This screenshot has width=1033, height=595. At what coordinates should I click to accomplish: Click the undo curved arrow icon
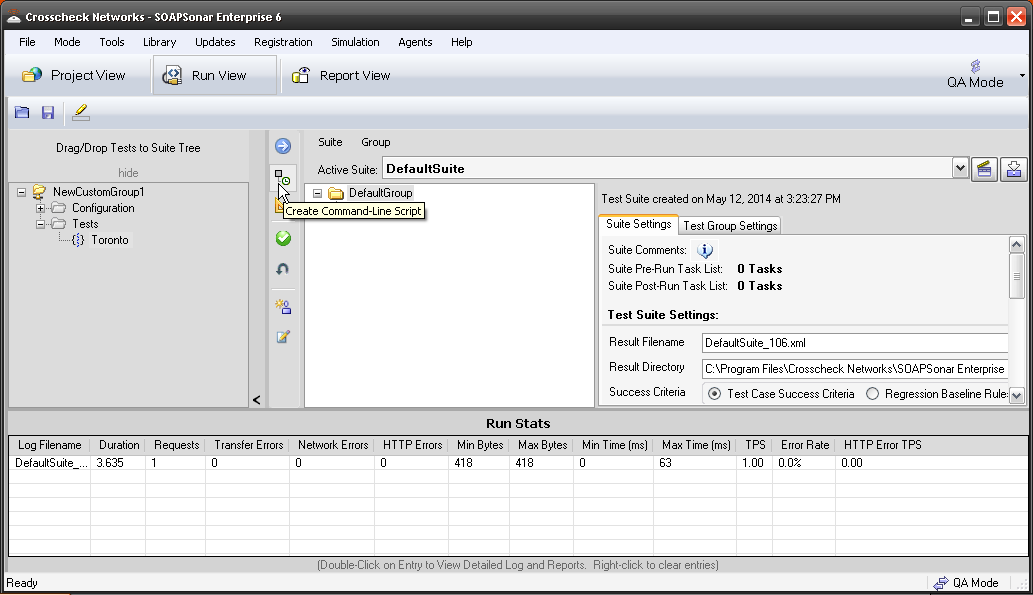[x=283, y=269]
